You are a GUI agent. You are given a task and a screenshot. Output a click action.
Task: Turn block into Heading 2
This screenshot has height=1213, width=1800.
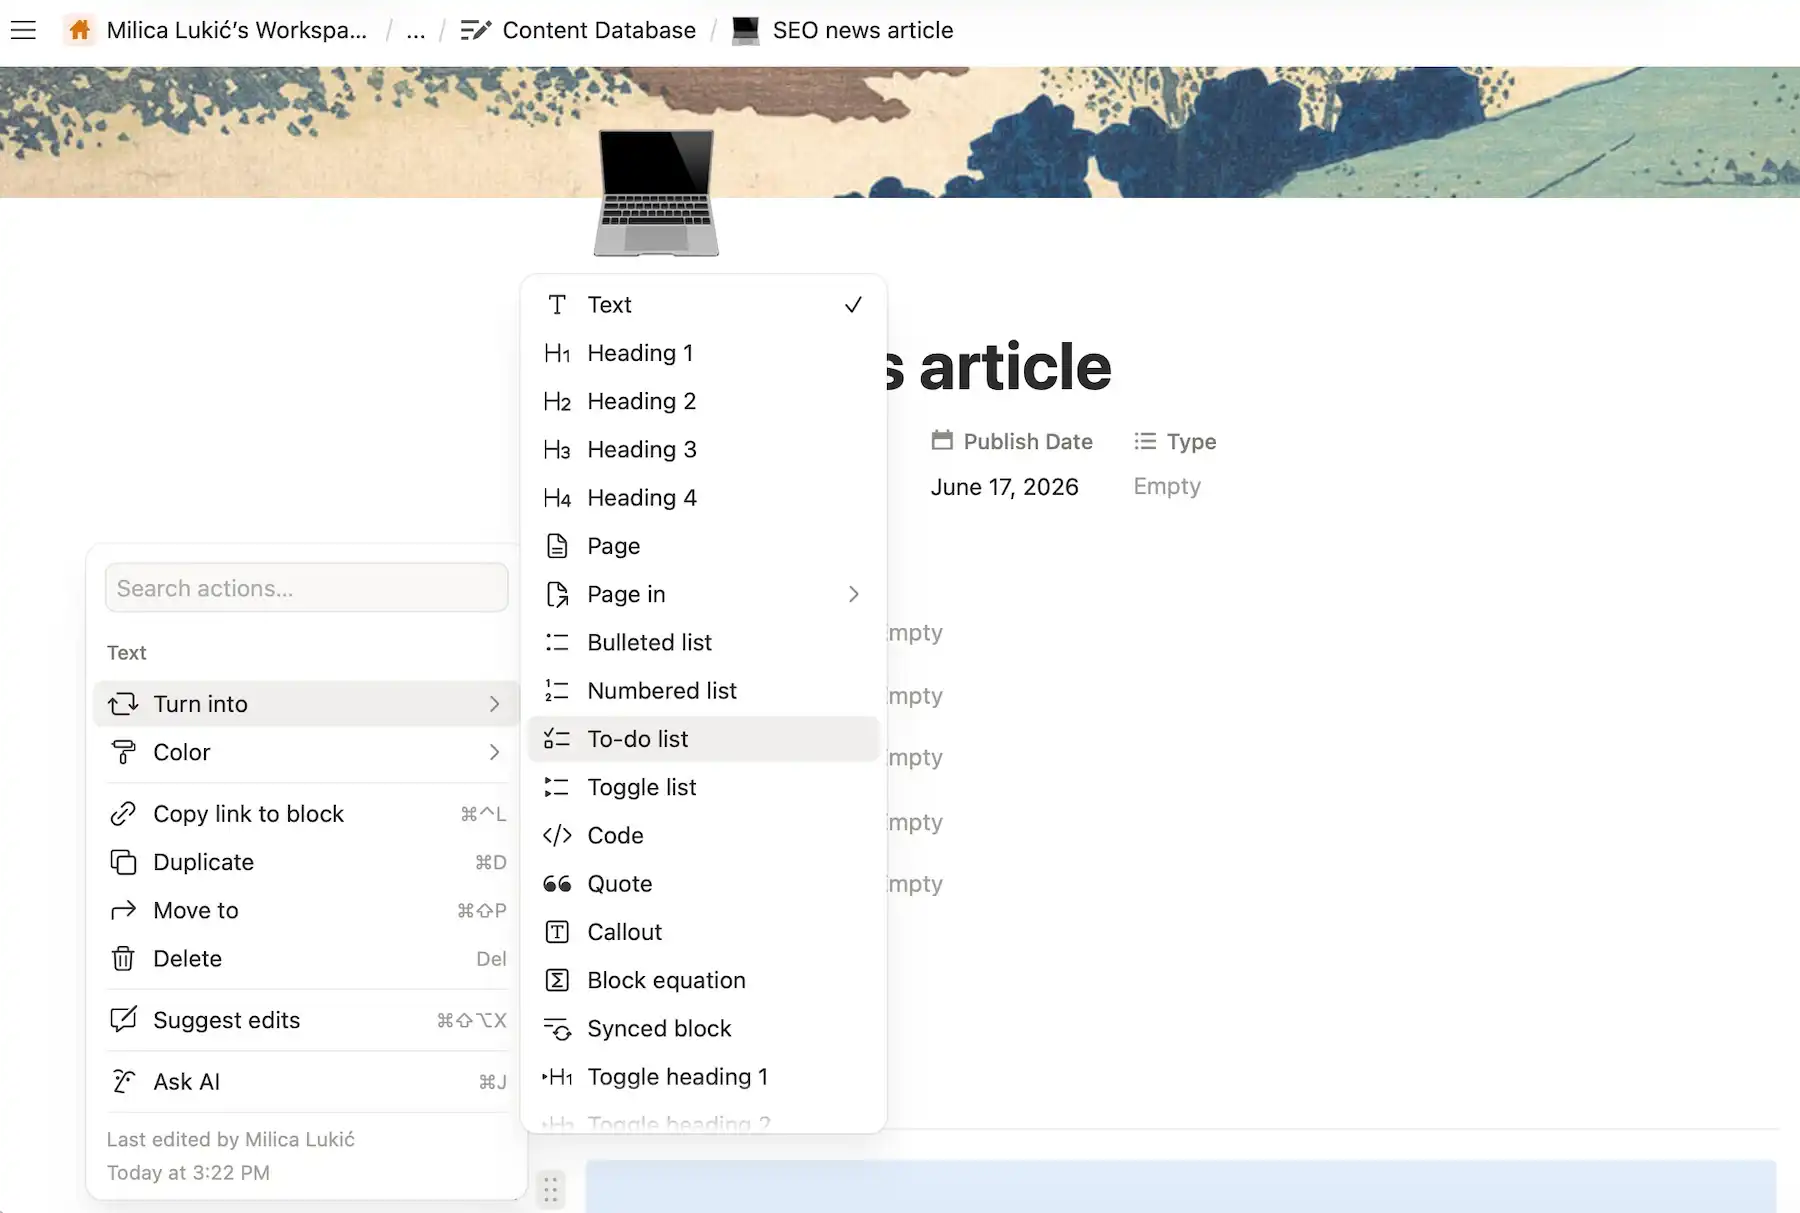[x=703, y=401]
